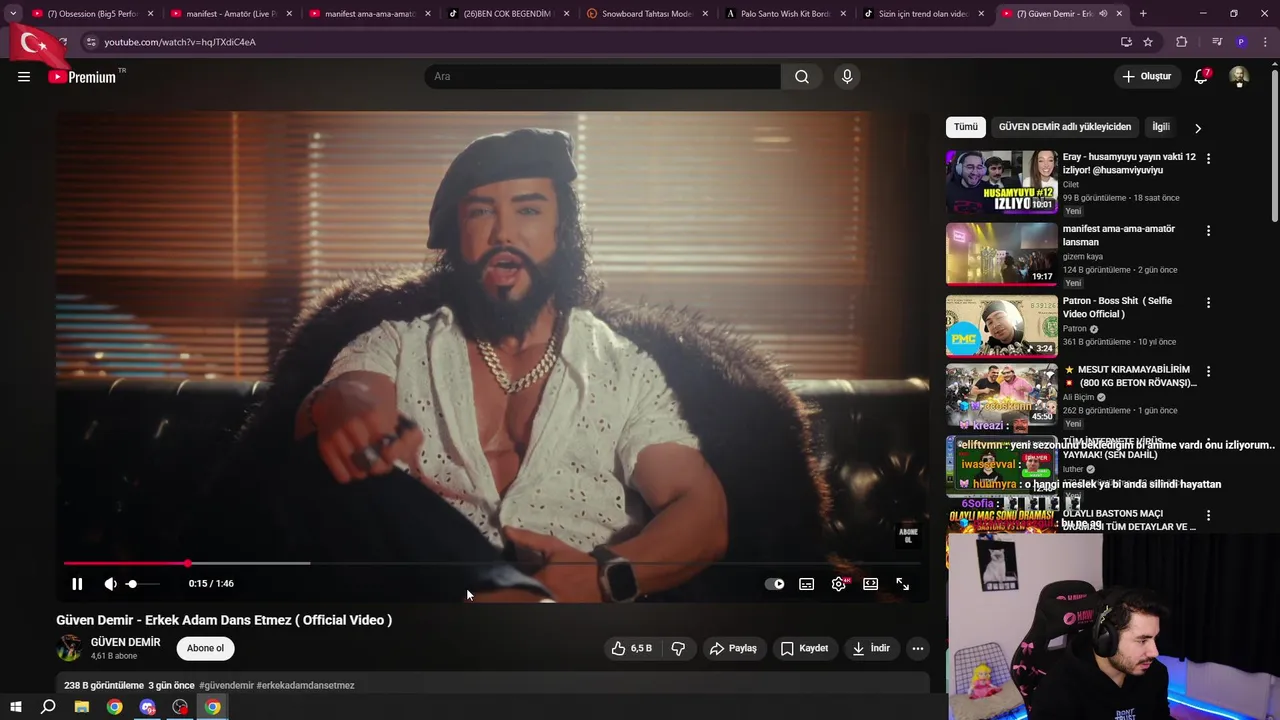The width and height of the screenshot is (1280, 720).
Task: Open the YouTube guide hamburger menu
Action: pyautogui.click(x=24, y=77)
